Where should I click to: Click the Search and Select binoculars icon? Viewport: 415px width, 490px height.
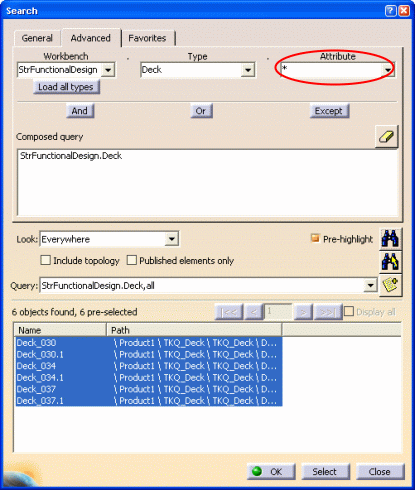click(x=390, y=262)
